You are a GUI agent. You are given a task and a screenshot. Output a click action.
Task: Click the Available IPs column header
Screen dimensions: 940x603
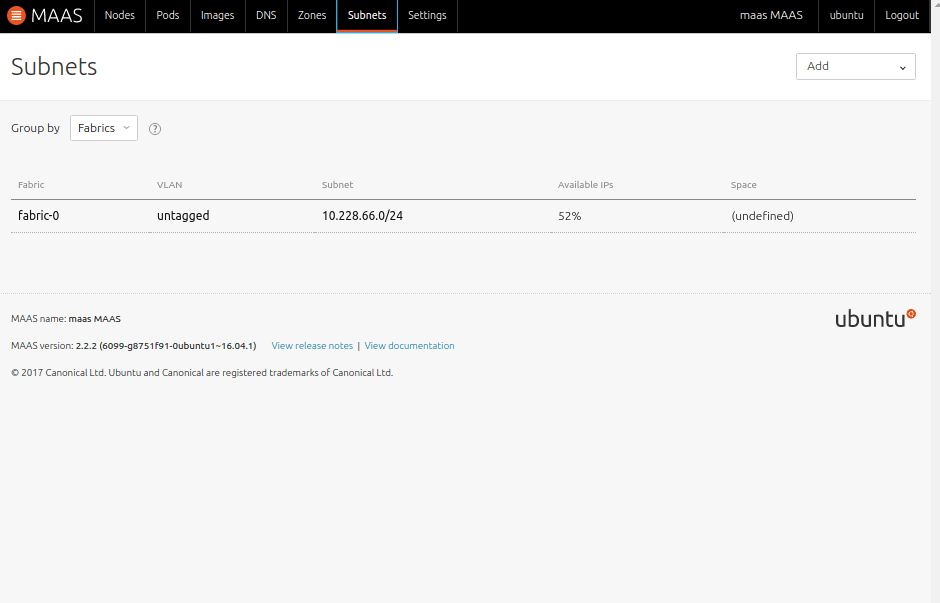[586, 185]
